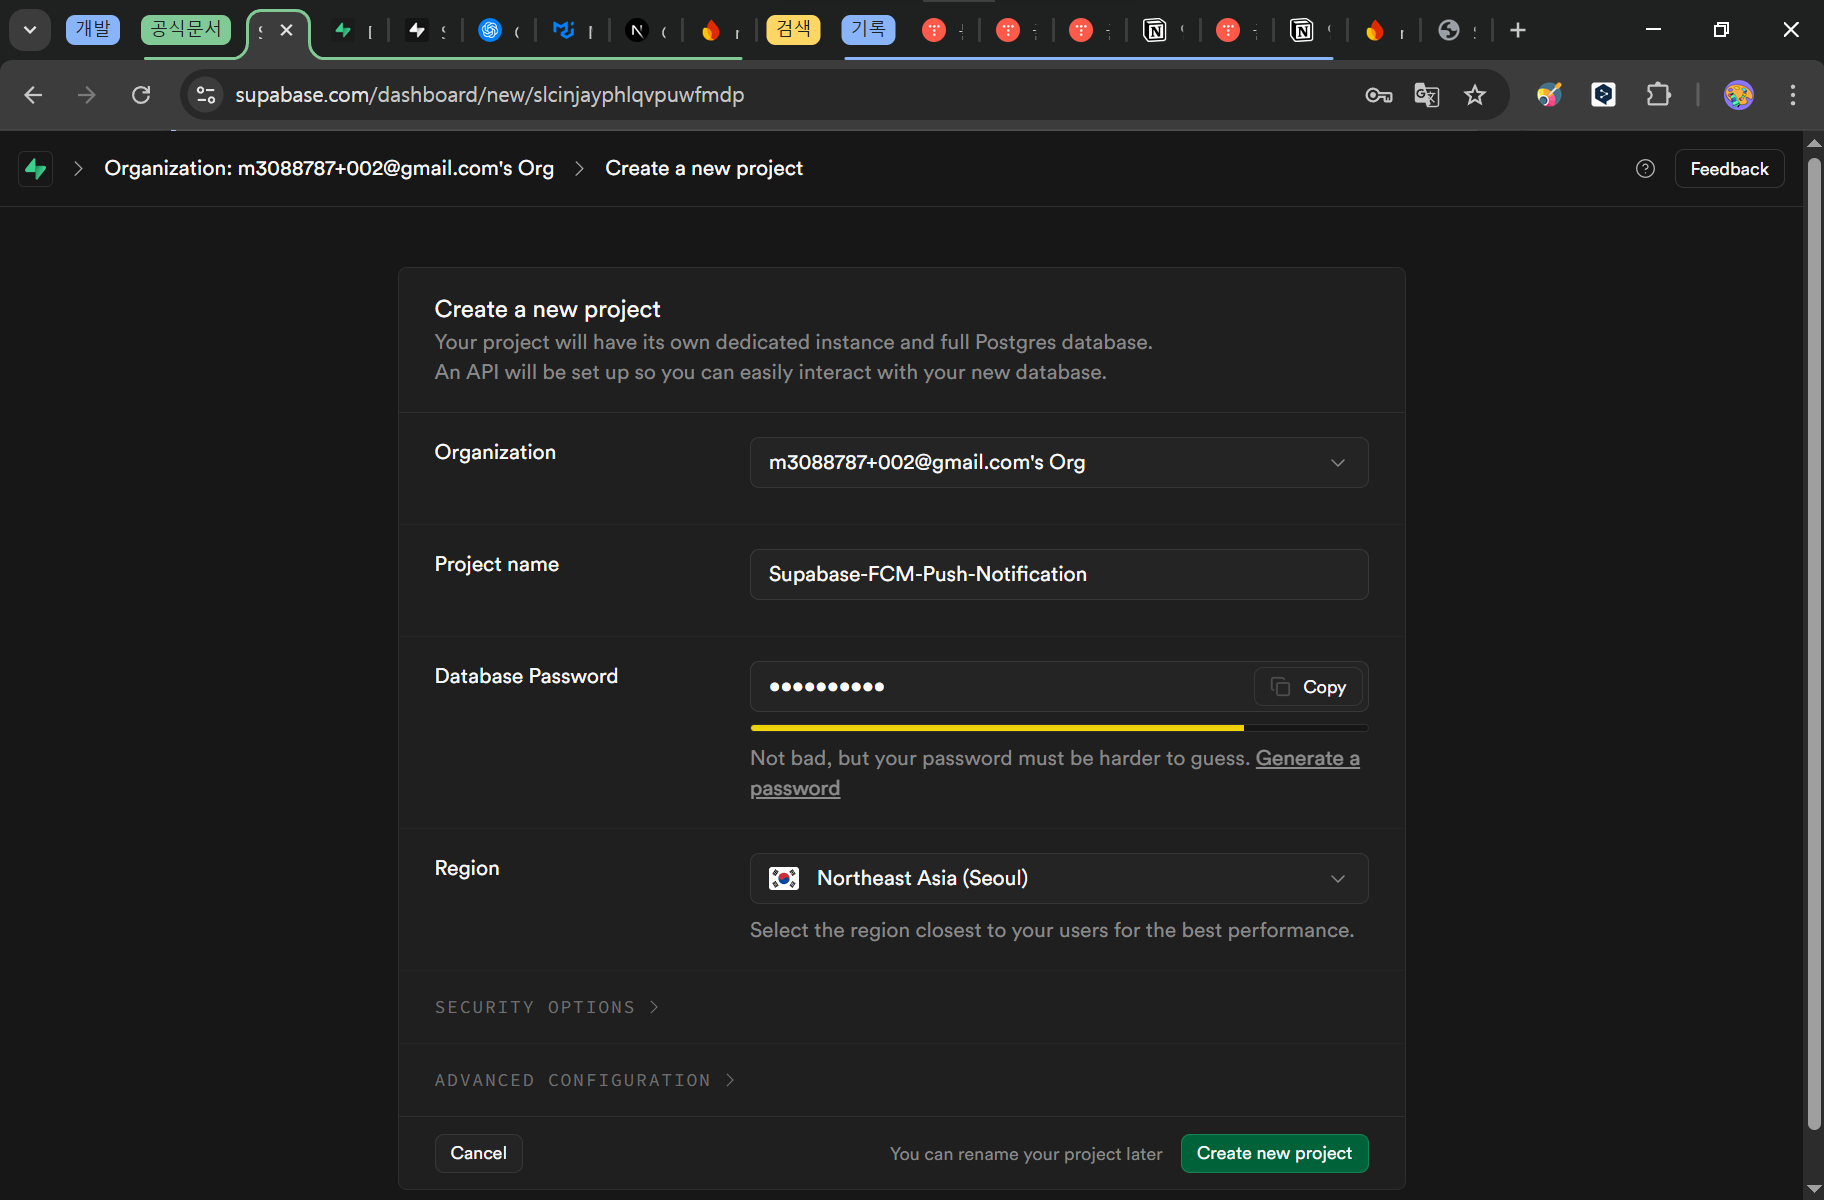1824x1200 pixels.
Task: Click the scrollbar up arrow
Action: [x=1814, y=142]
